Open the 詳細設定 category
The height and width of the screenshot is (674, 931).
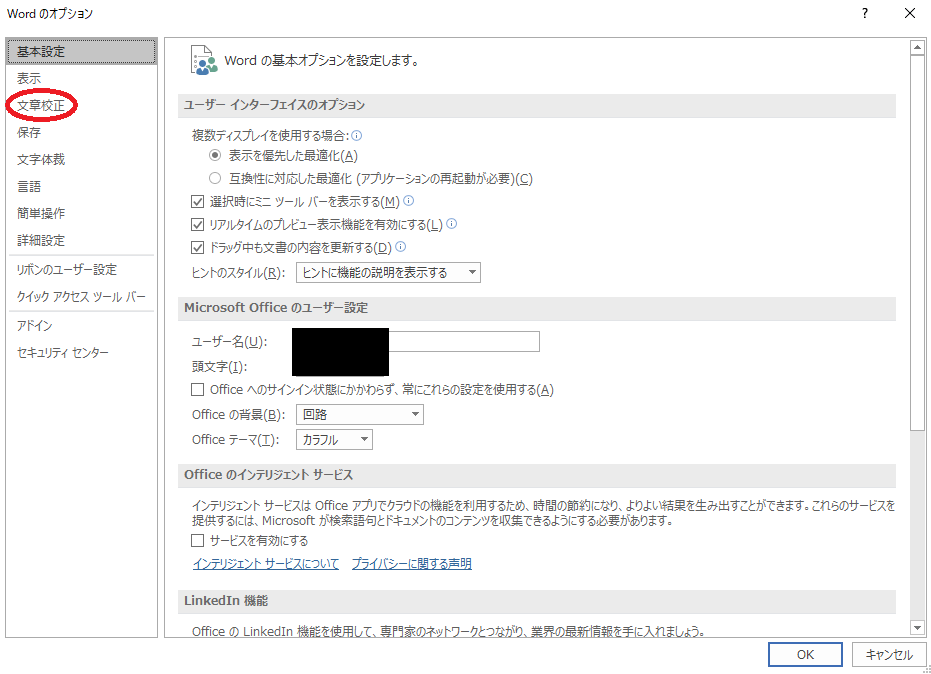click(81, 241)
